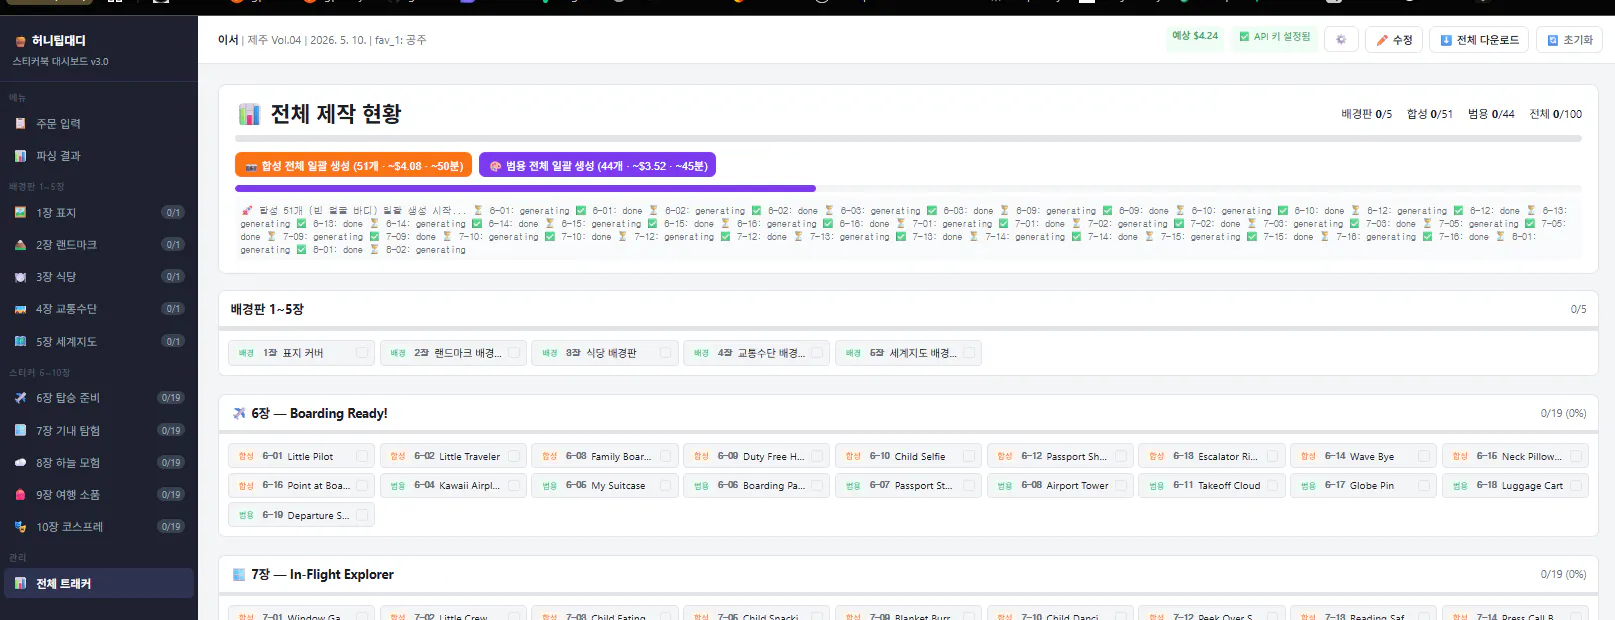Click the 3장 식당 plate icon
The width and height of the screenshot is (1615, 620).
(20, 277)
